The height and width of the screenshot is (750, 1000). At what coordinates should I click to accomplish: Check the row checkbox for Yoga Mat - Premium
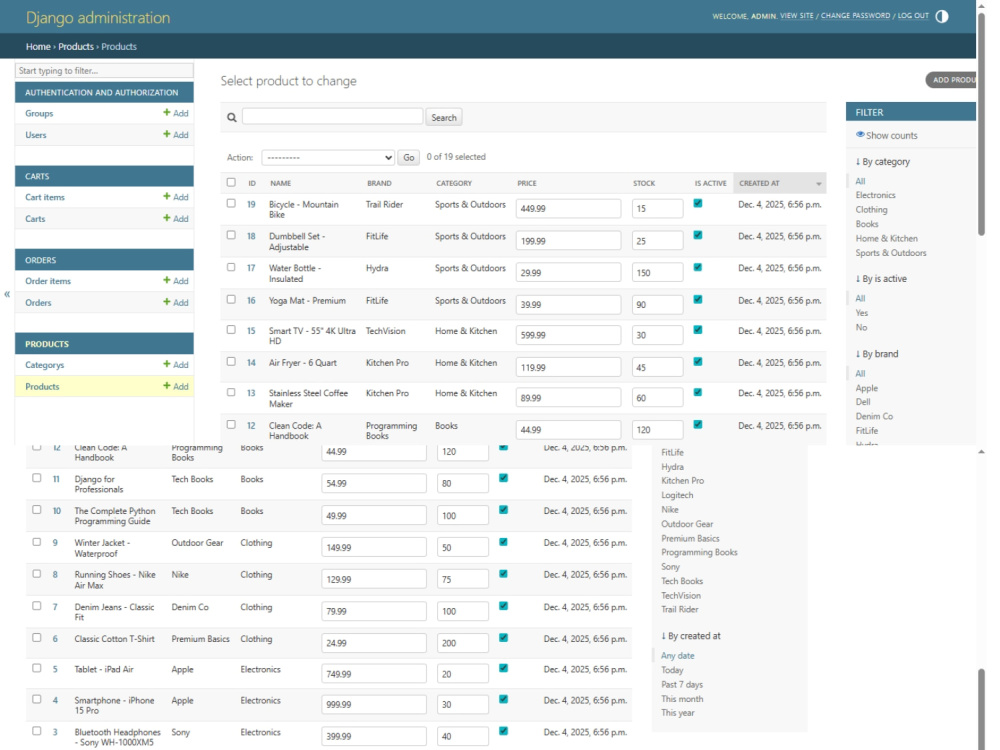click(231, 299)
